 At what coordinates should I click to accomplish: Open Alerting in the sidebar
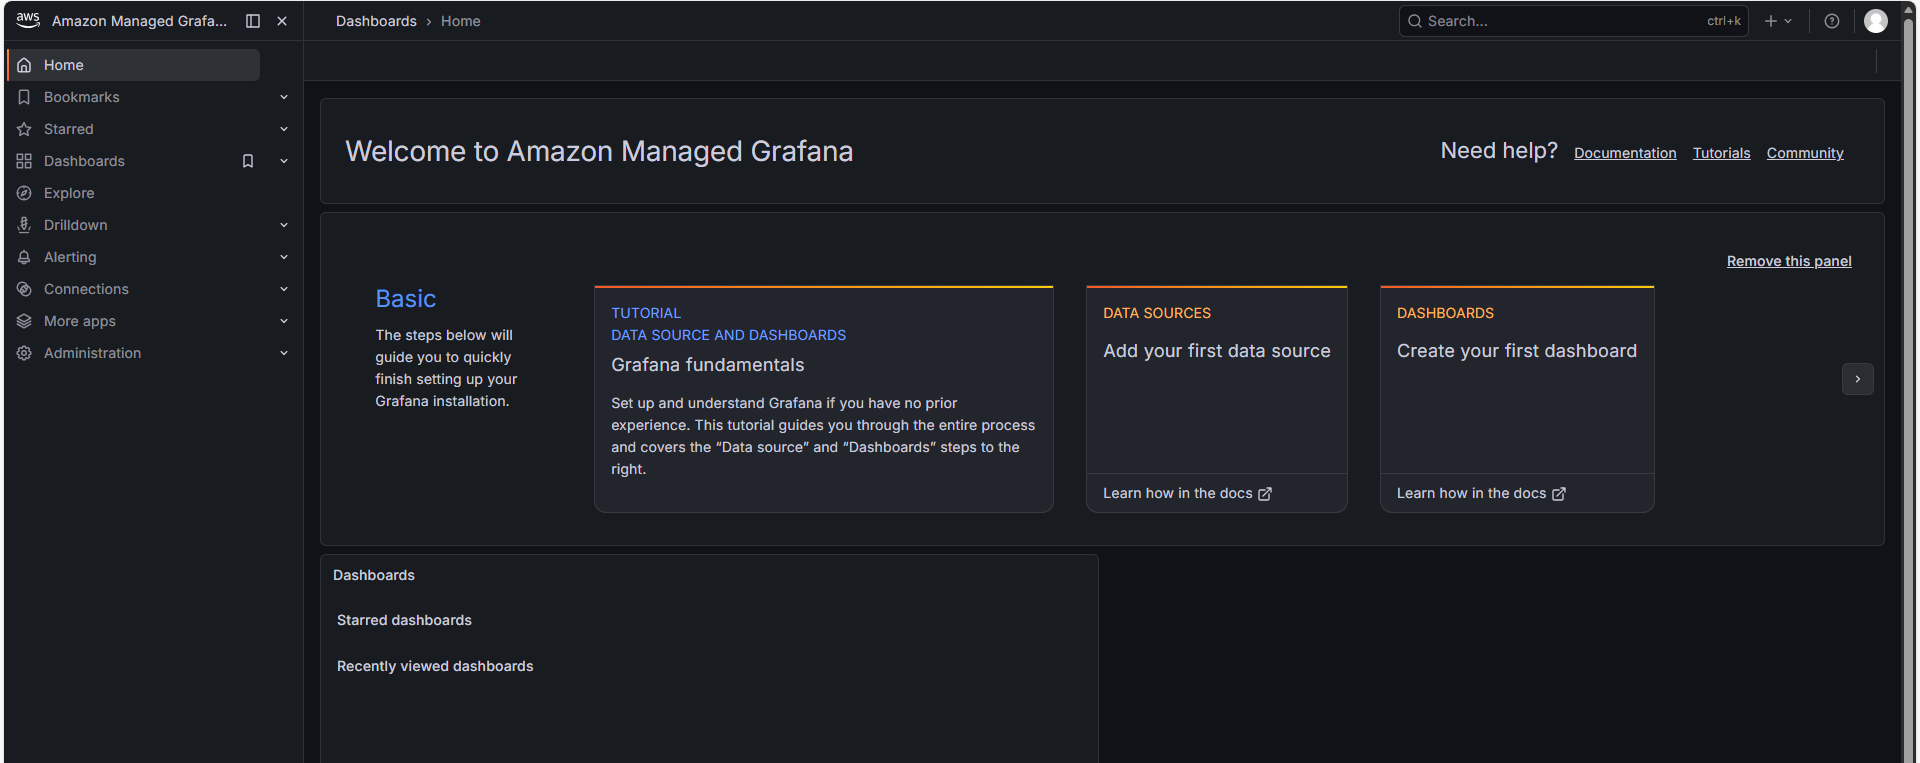[70, 257]
